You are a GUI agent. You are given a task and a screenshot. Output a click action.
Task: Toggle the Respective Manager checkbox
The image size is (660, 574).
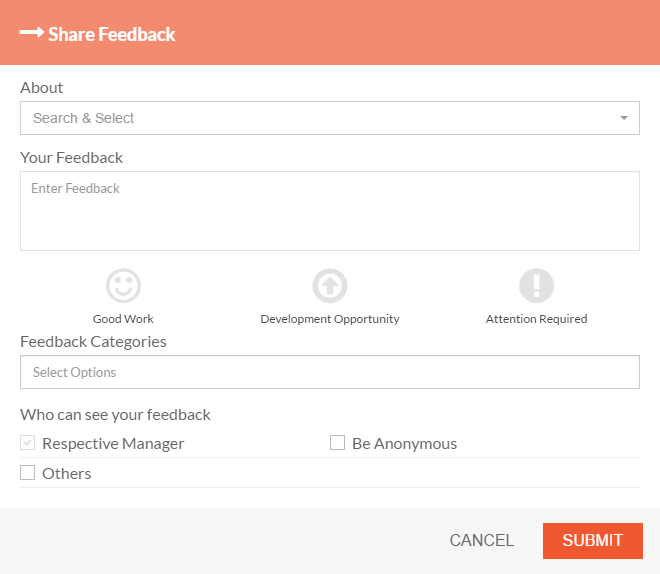point(27,443)
